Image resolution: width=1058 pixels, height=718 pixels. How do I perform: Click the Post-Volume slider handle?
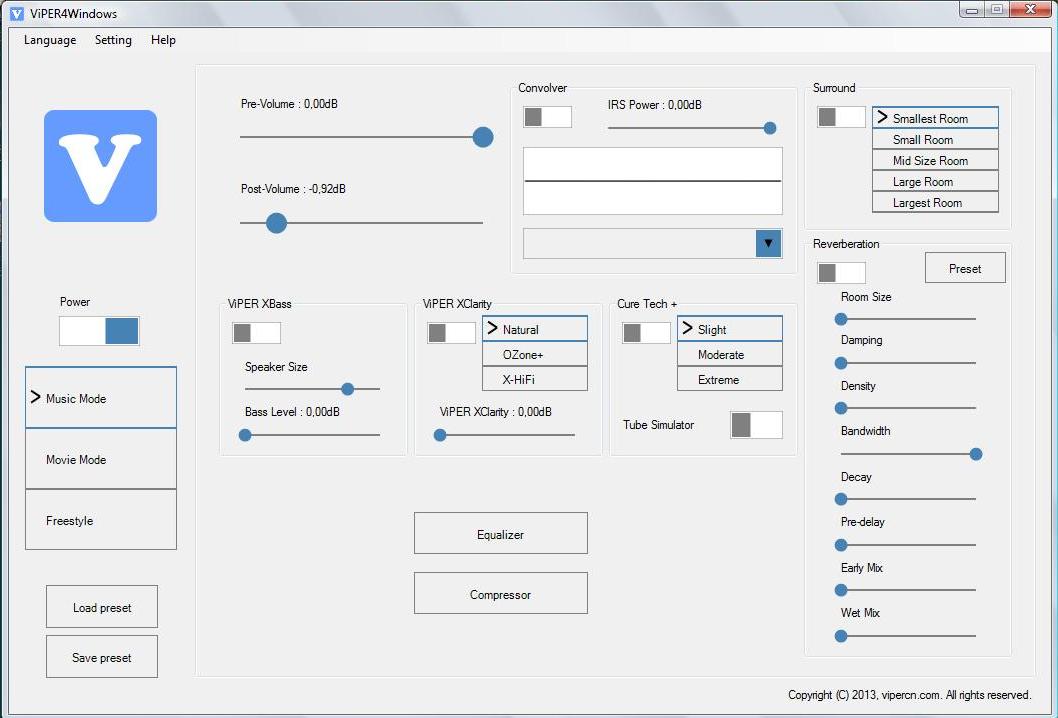pyautogui.click(x=277, y=223)
